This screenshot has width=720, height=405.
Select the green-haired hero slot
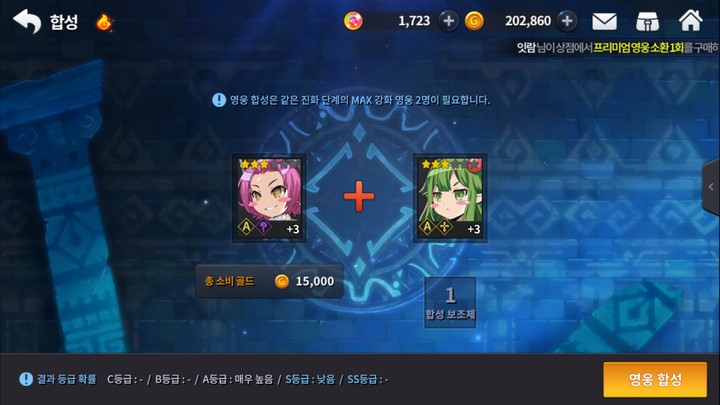tap(450, 198)
